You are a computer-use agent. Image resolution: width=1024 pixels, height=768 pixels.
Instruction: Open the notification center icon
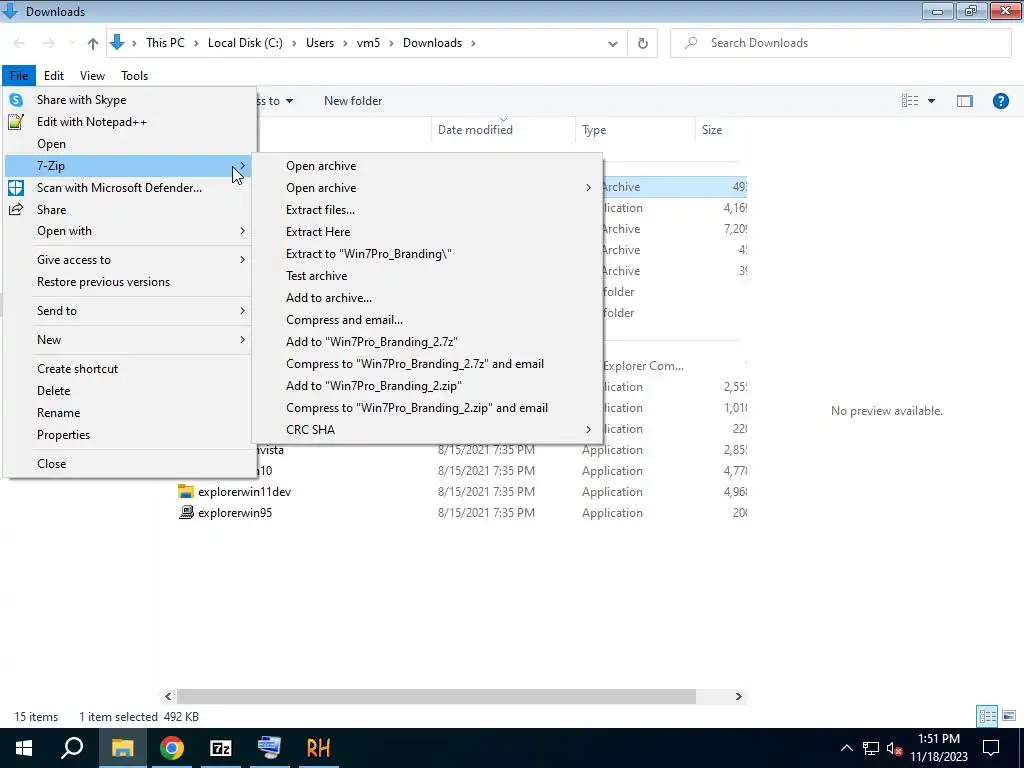(x=991, y=748)
